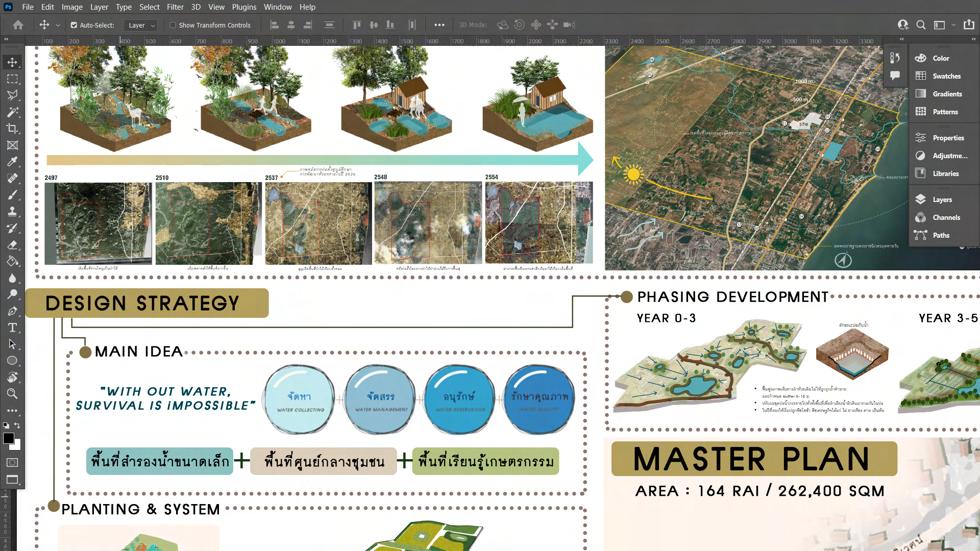Select the Paint Bucket tool
980x551 pixels.
(12, 261)
